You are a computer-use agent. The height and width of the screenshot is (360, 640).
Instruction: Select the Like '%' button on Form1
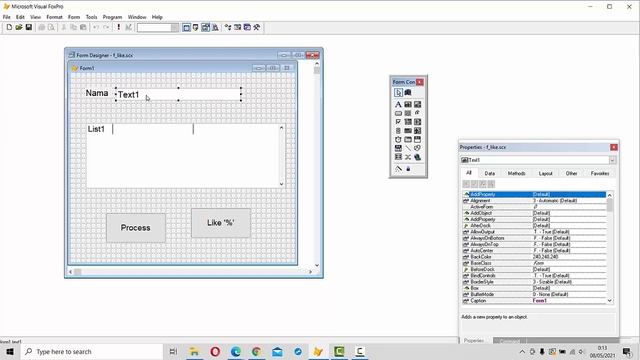[221, 223]
